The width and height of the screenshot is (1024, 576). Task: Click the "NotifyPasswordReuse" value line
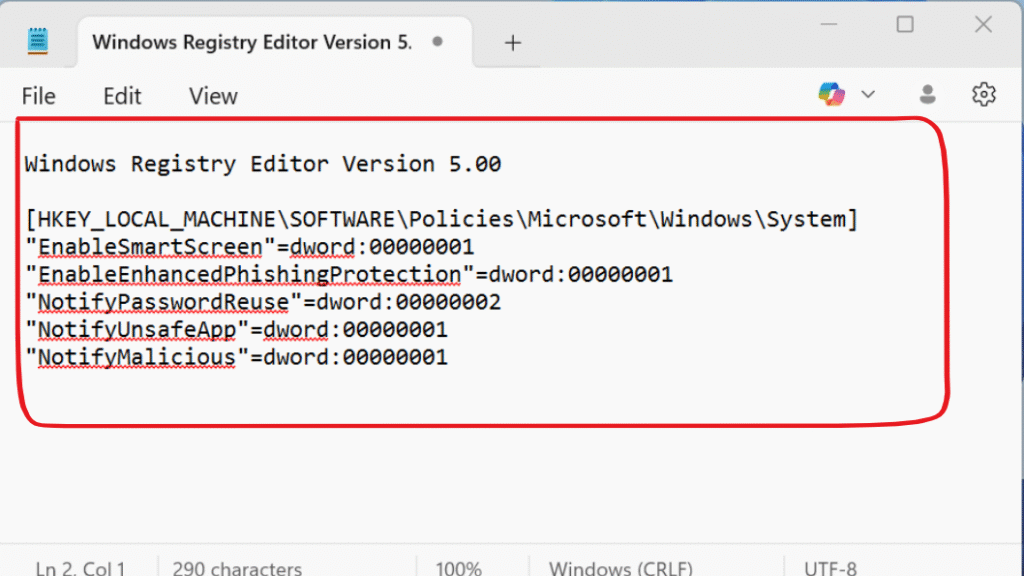tap(263, 302)
